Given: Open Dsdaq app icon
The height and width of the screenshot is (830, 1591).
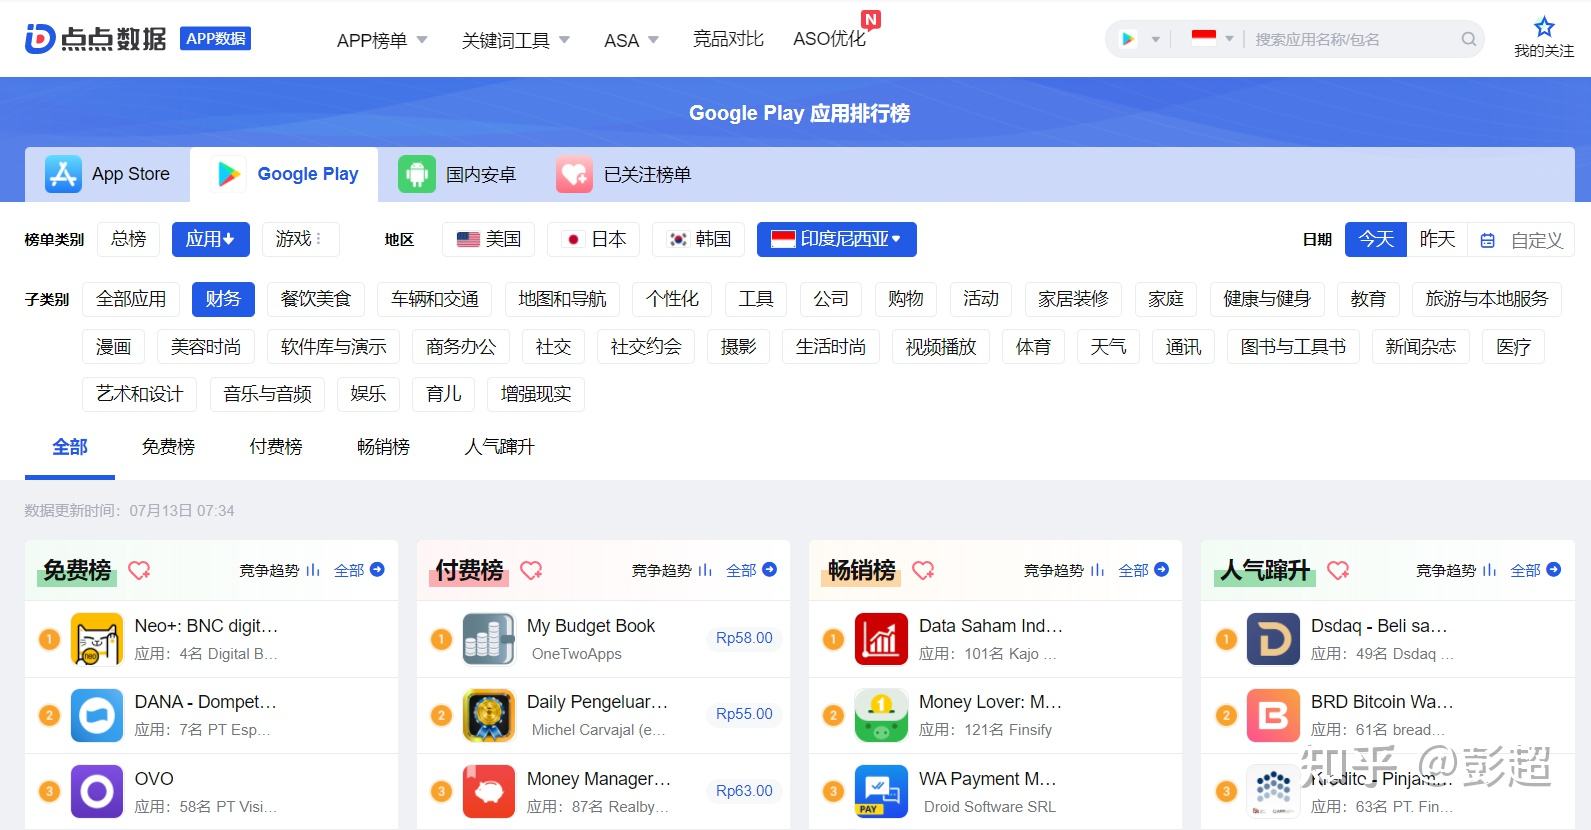Looking at the screenshot, I should pyautogui.click(x=1273, y=639).
